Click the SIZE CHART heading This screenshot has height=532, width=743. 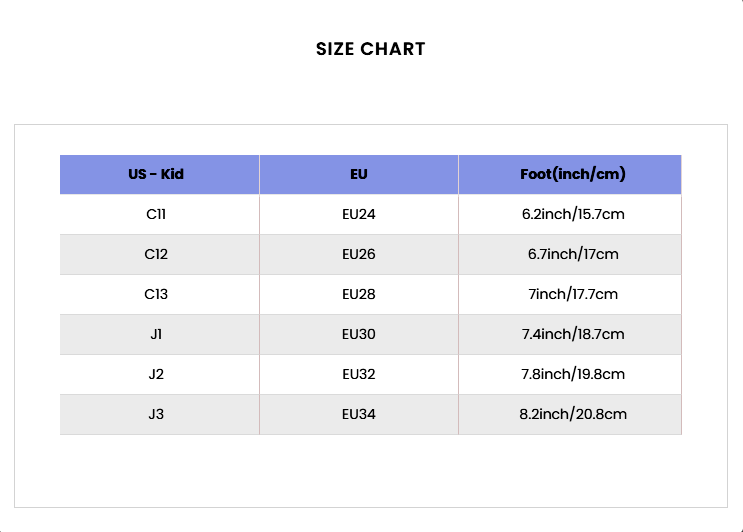click(x=371, y=49)
